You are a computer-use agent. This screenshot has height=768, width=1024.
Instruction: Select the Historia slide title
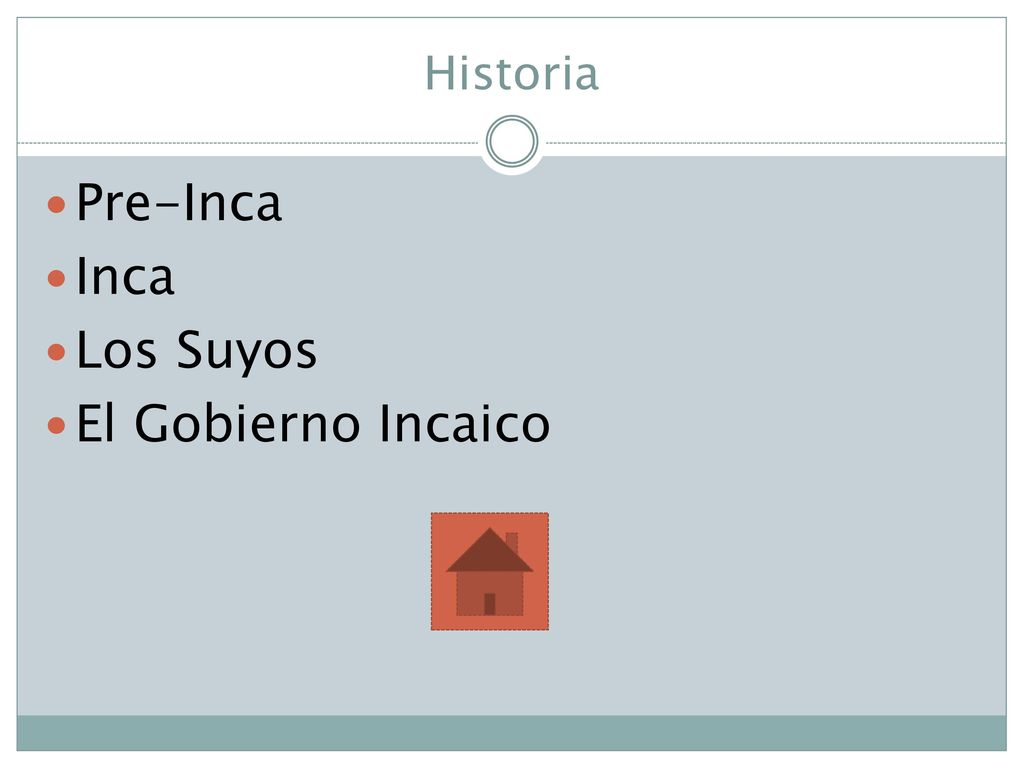pyautogui.click(x=512, y=73)
